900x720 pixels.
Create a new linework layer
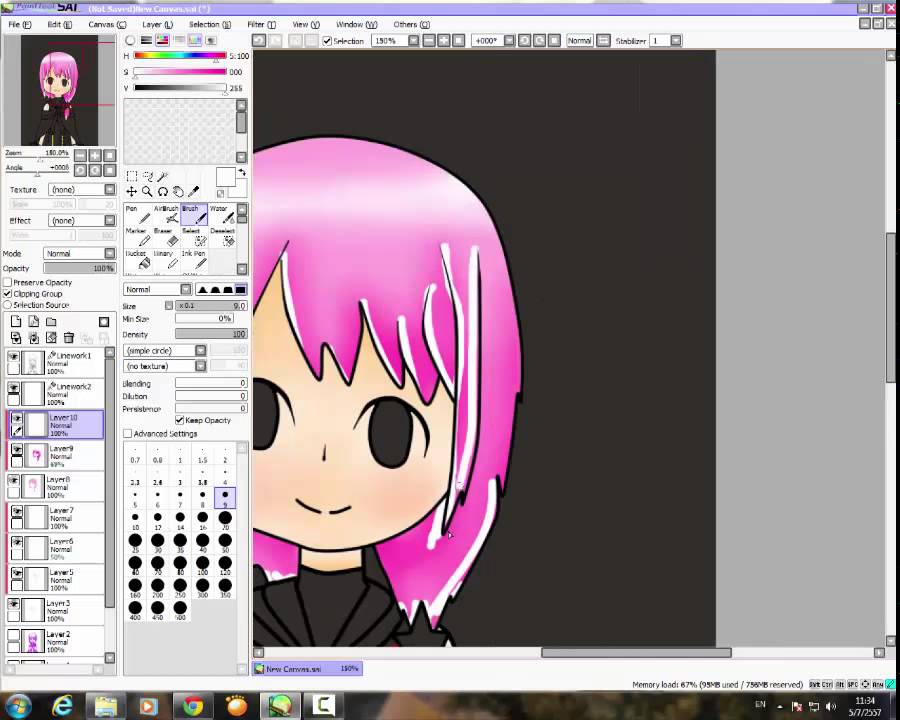(33, 322)
